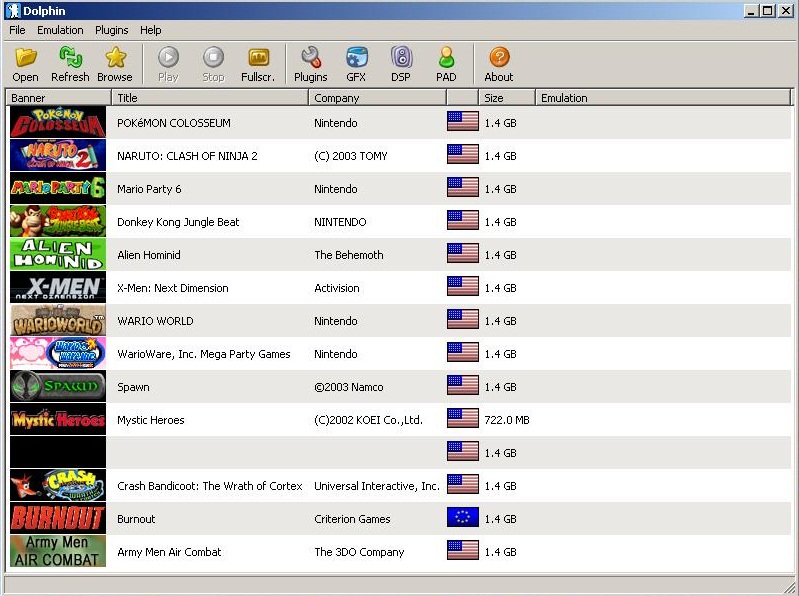Open the File menu
The image size is (799, 596).
(x=17, y=30)
